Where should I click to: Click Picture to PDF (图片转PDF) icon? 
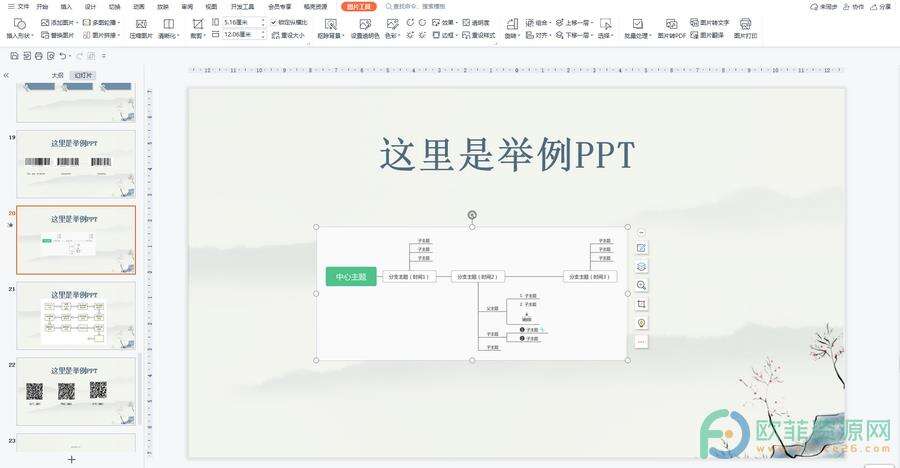click(x=672, y=24)
